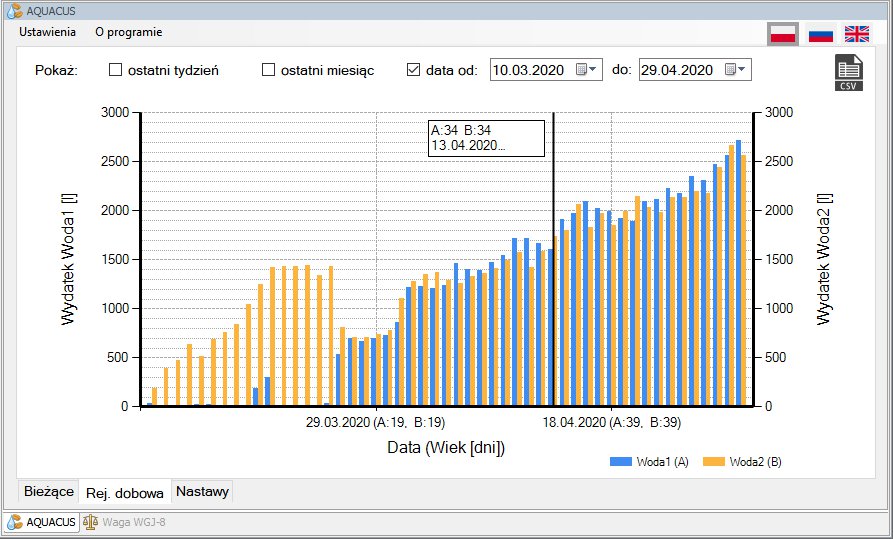This screenshot has width=893, height=539.
Task: Switch to the Bieżące tab
Action: pyautogui.click(x=48, y=491)
